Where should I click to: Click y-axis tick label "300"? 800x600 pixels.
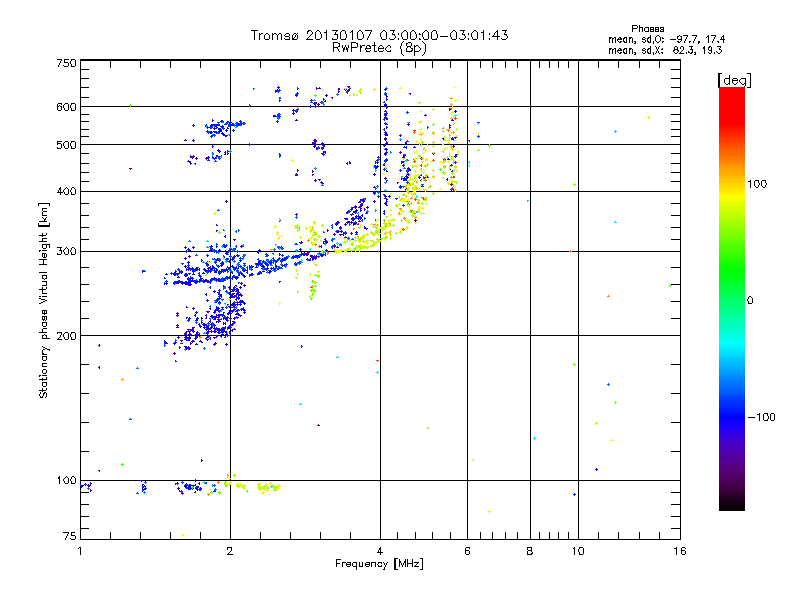pos(66,251)
